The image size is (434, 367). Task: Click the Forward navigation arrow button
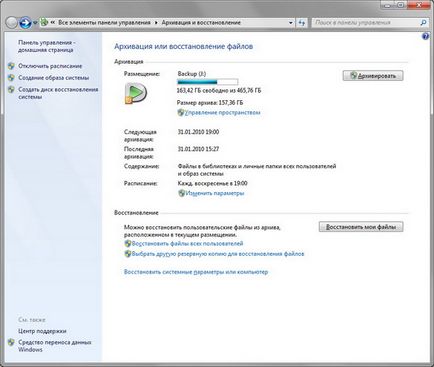(x=25, y=23)
